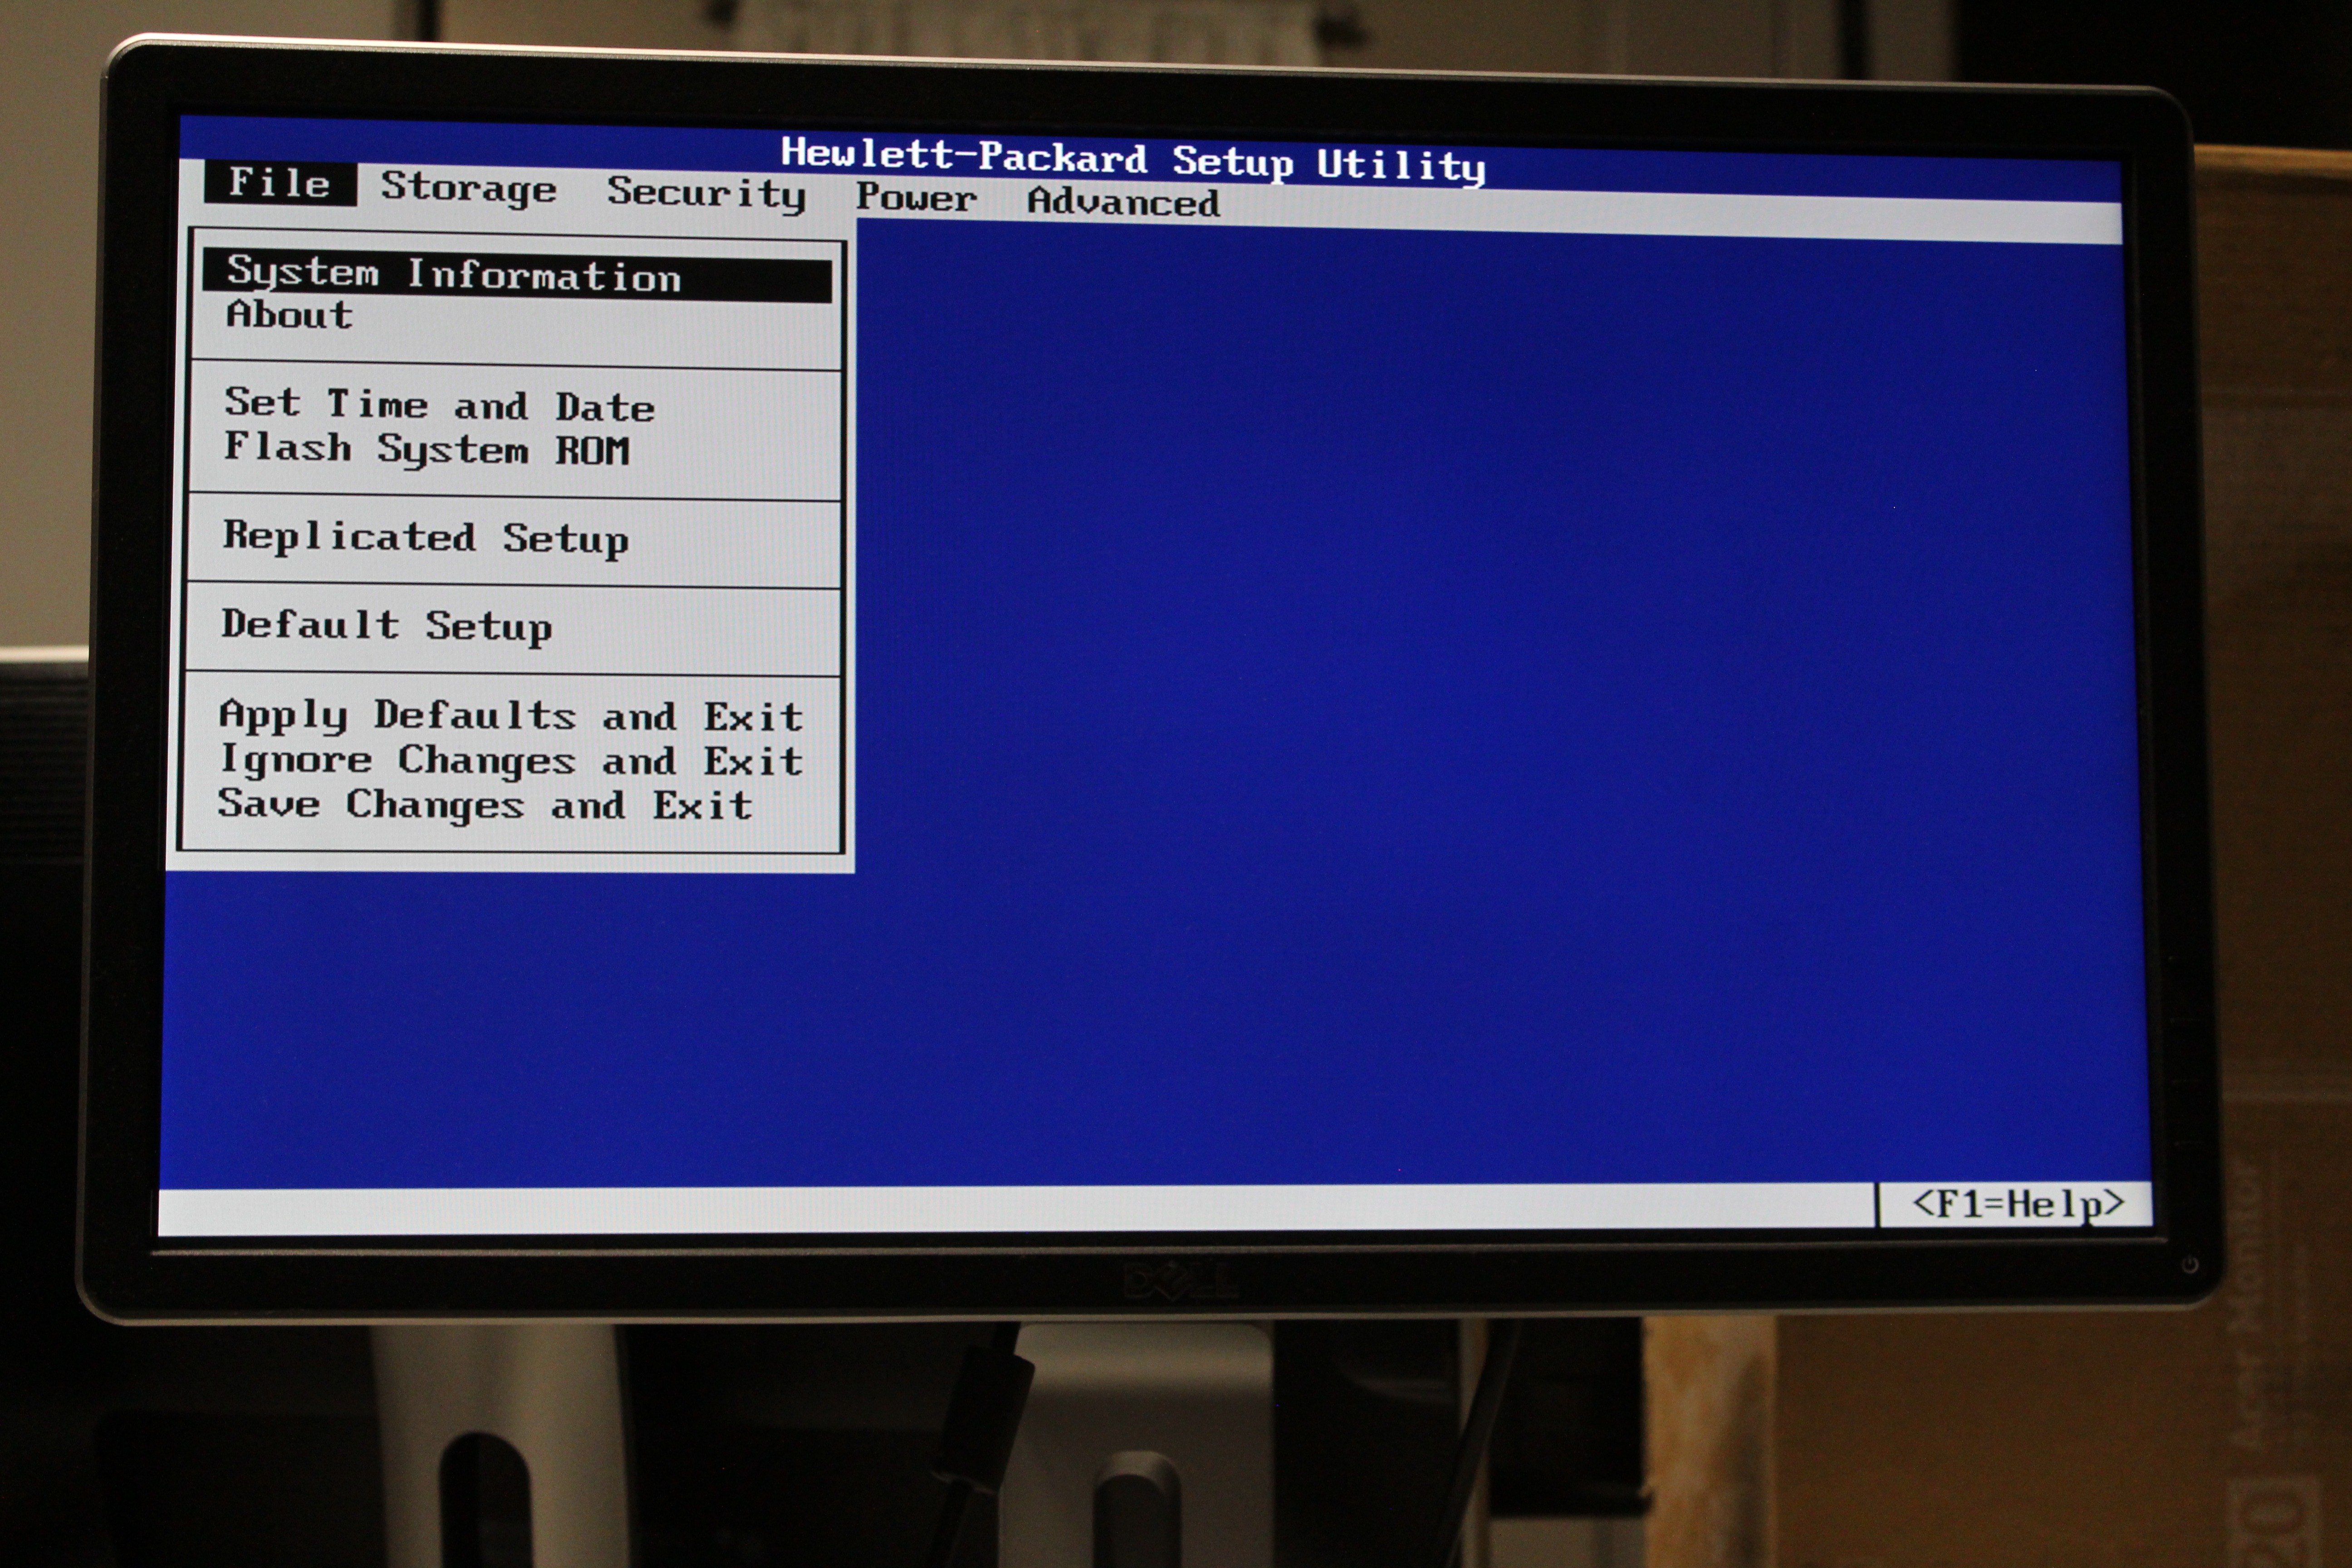Select Ignore Changes and Exit
The width and height of the screenshot is (2352, 1568).
(511, 761)
